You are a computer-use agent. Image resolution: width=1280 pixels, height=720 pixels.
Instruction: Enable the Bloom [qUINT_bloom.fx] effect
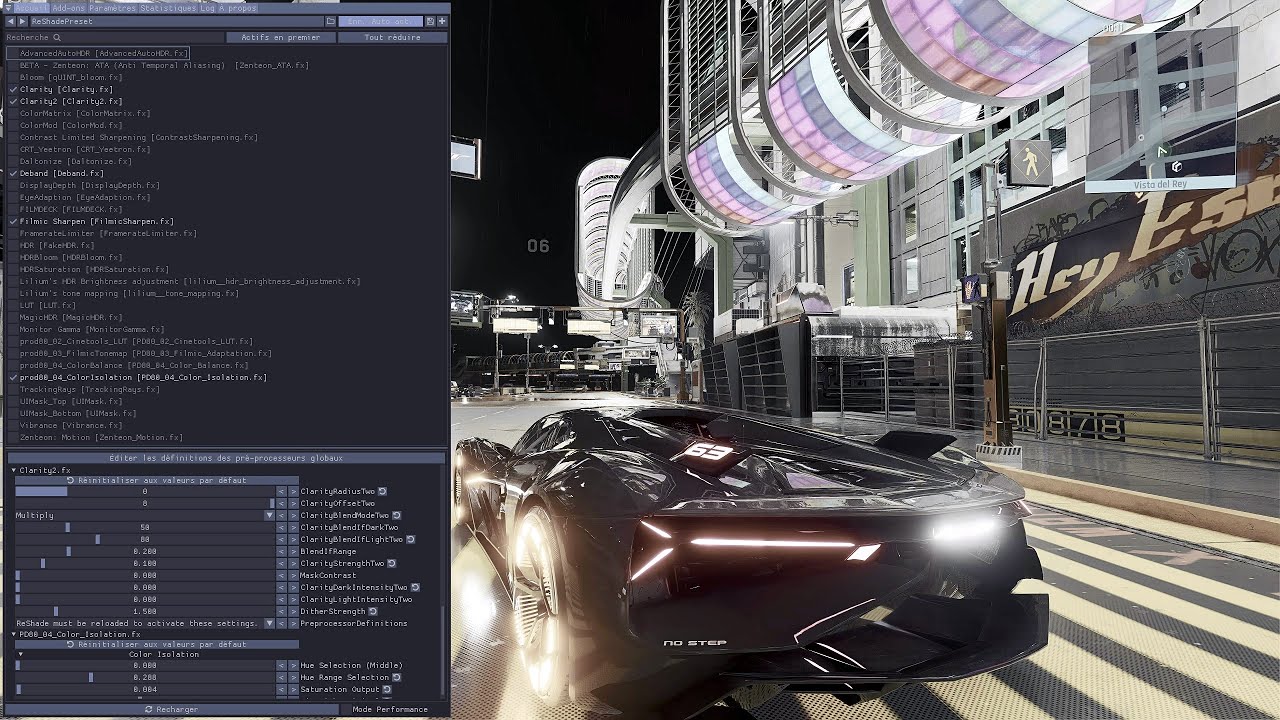[x=14, y=78]
